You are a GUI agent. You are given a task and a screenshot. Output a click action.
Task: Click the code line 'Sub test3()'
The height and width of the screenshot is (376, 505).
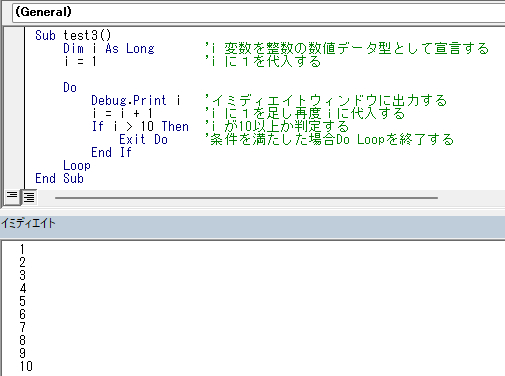pos(73,35)
